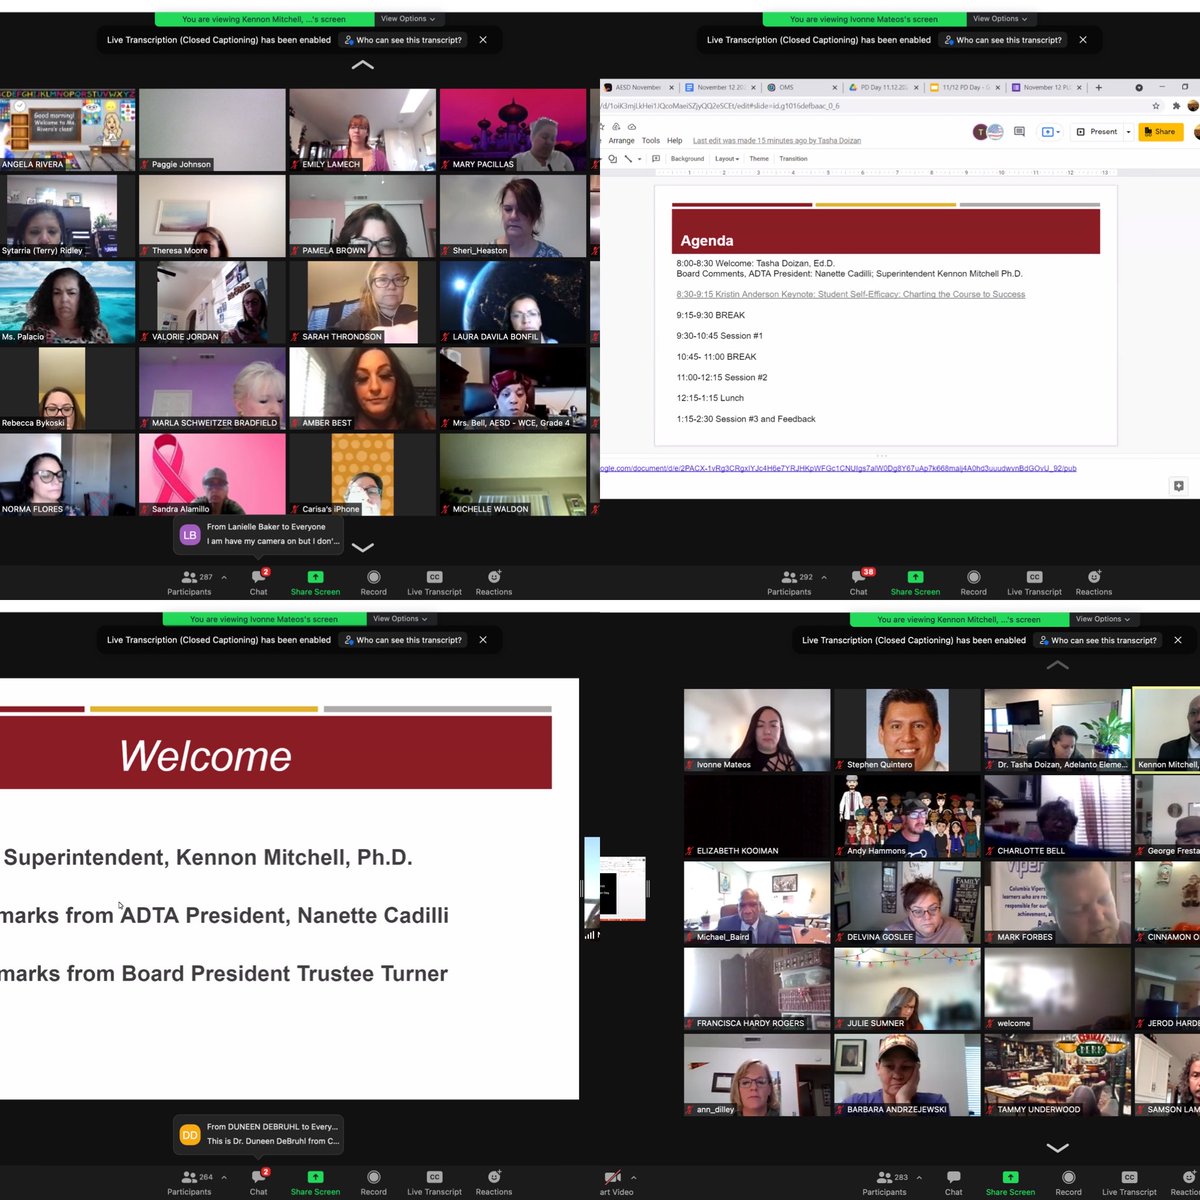The image size is (1200, 1200).
Task: Start recording the Zoom meeting
Action: [x=373, y=584]
